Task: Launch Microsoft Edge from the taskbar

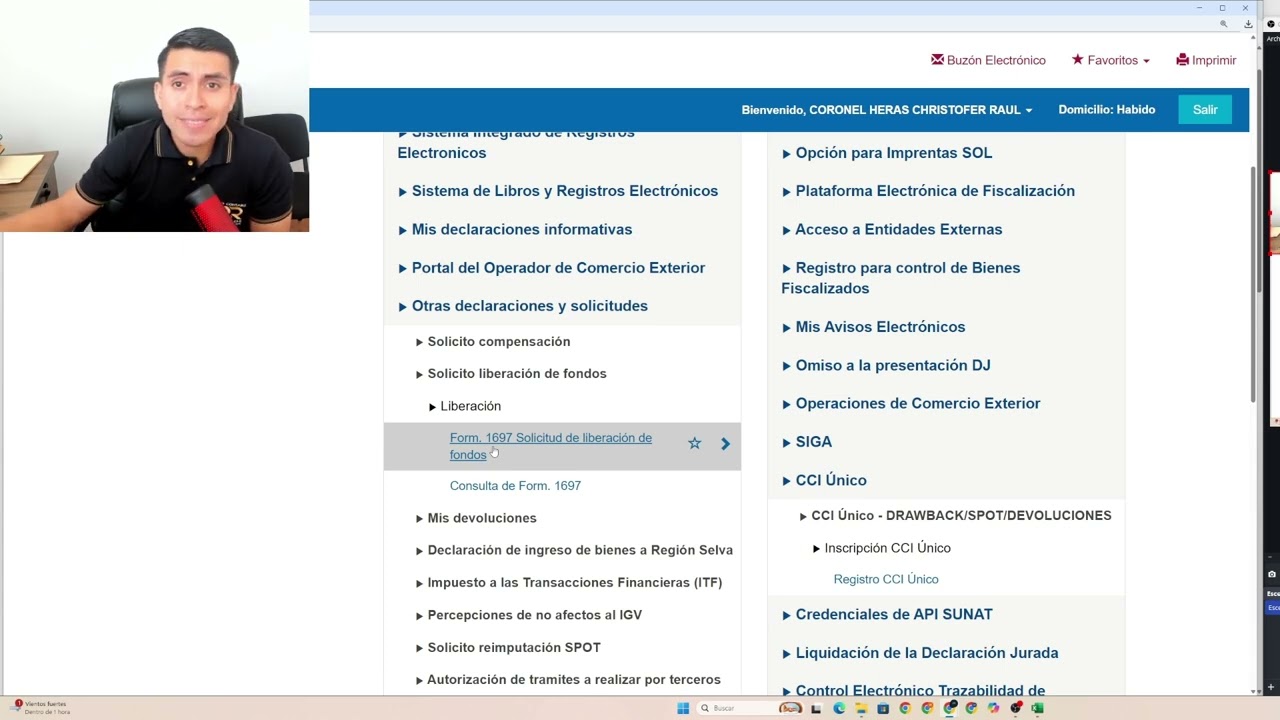Action: click(839, 708)
